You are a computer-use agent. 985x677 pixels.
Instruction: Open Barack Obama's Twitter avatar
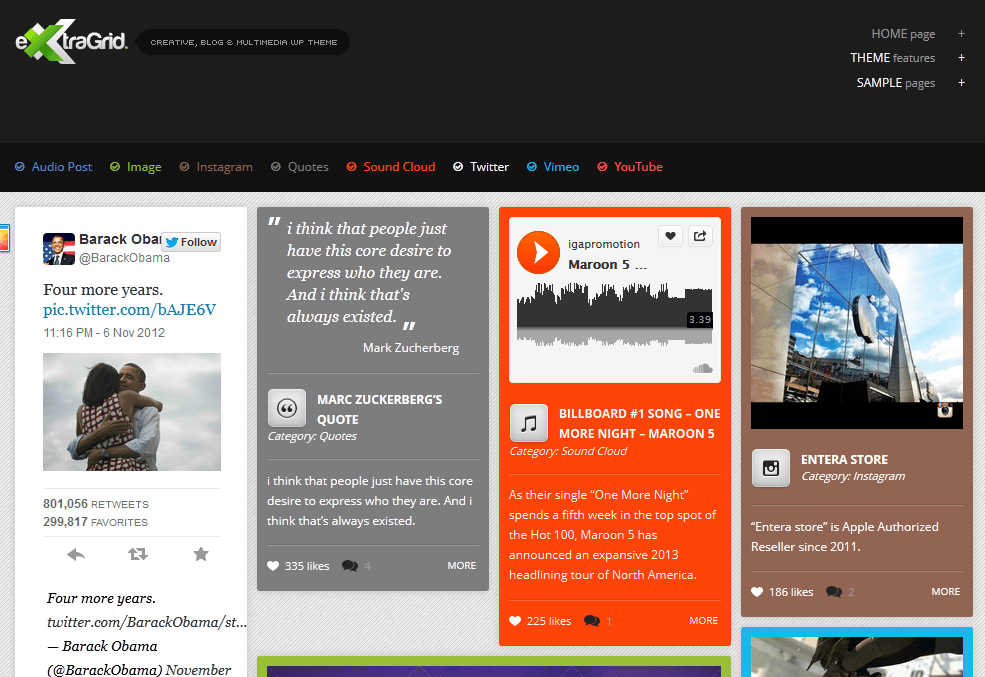[x=59, y=249]
